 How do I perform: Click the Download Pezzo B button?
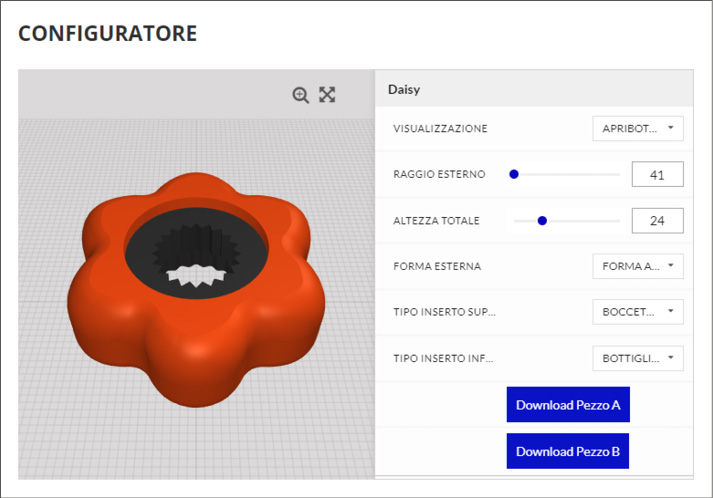567,451
